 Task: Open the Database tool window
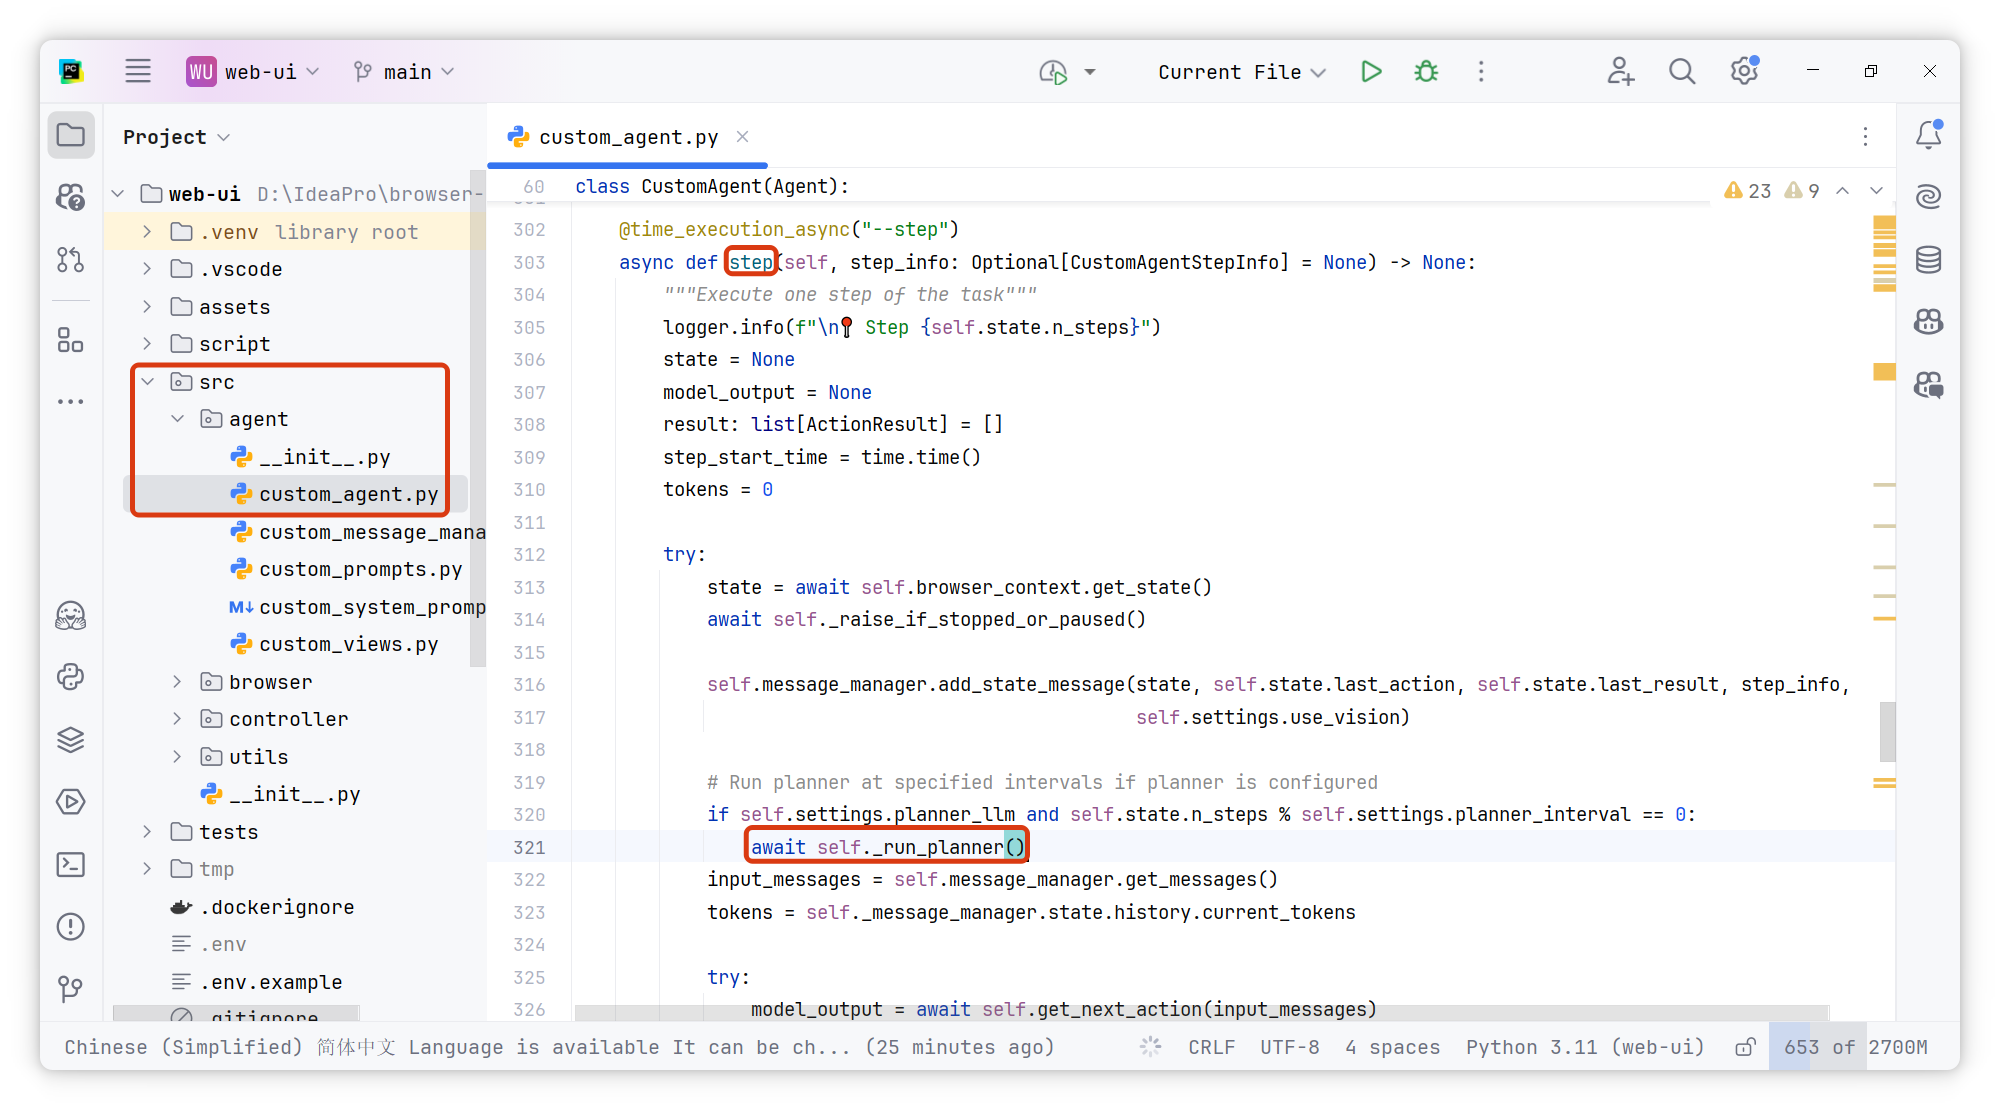point(1929,260)
